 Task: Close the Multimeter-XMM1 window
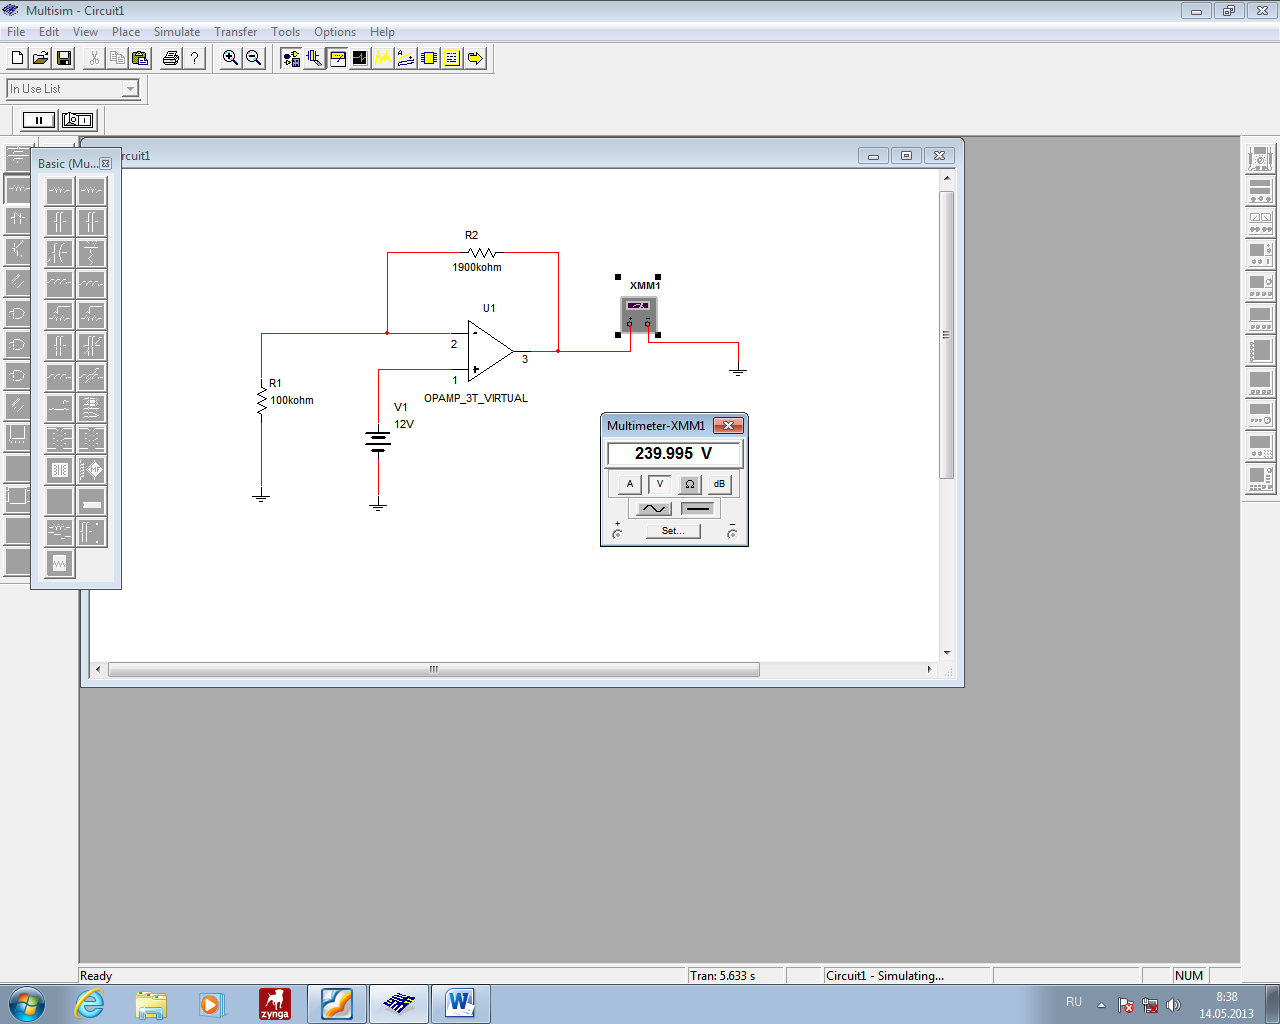tap(728, 425)
